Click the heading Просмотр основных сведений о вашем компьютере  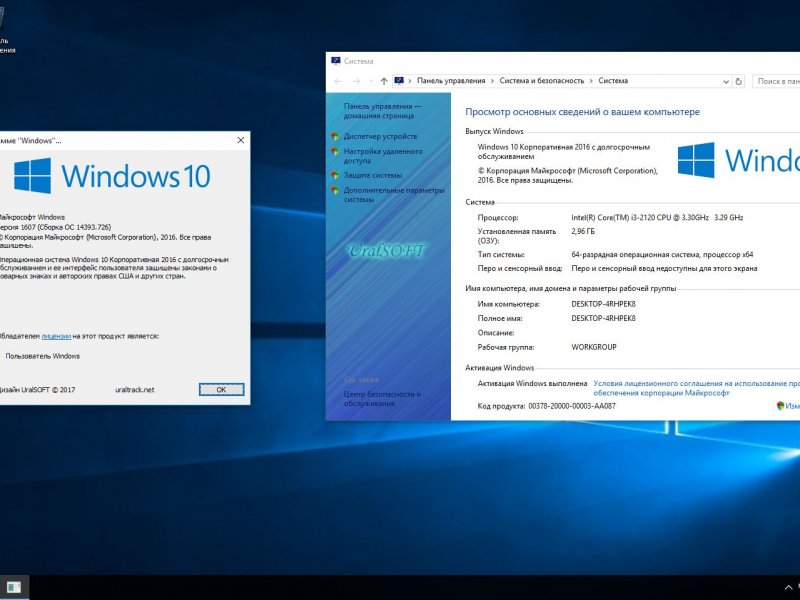tap(583, 112)
